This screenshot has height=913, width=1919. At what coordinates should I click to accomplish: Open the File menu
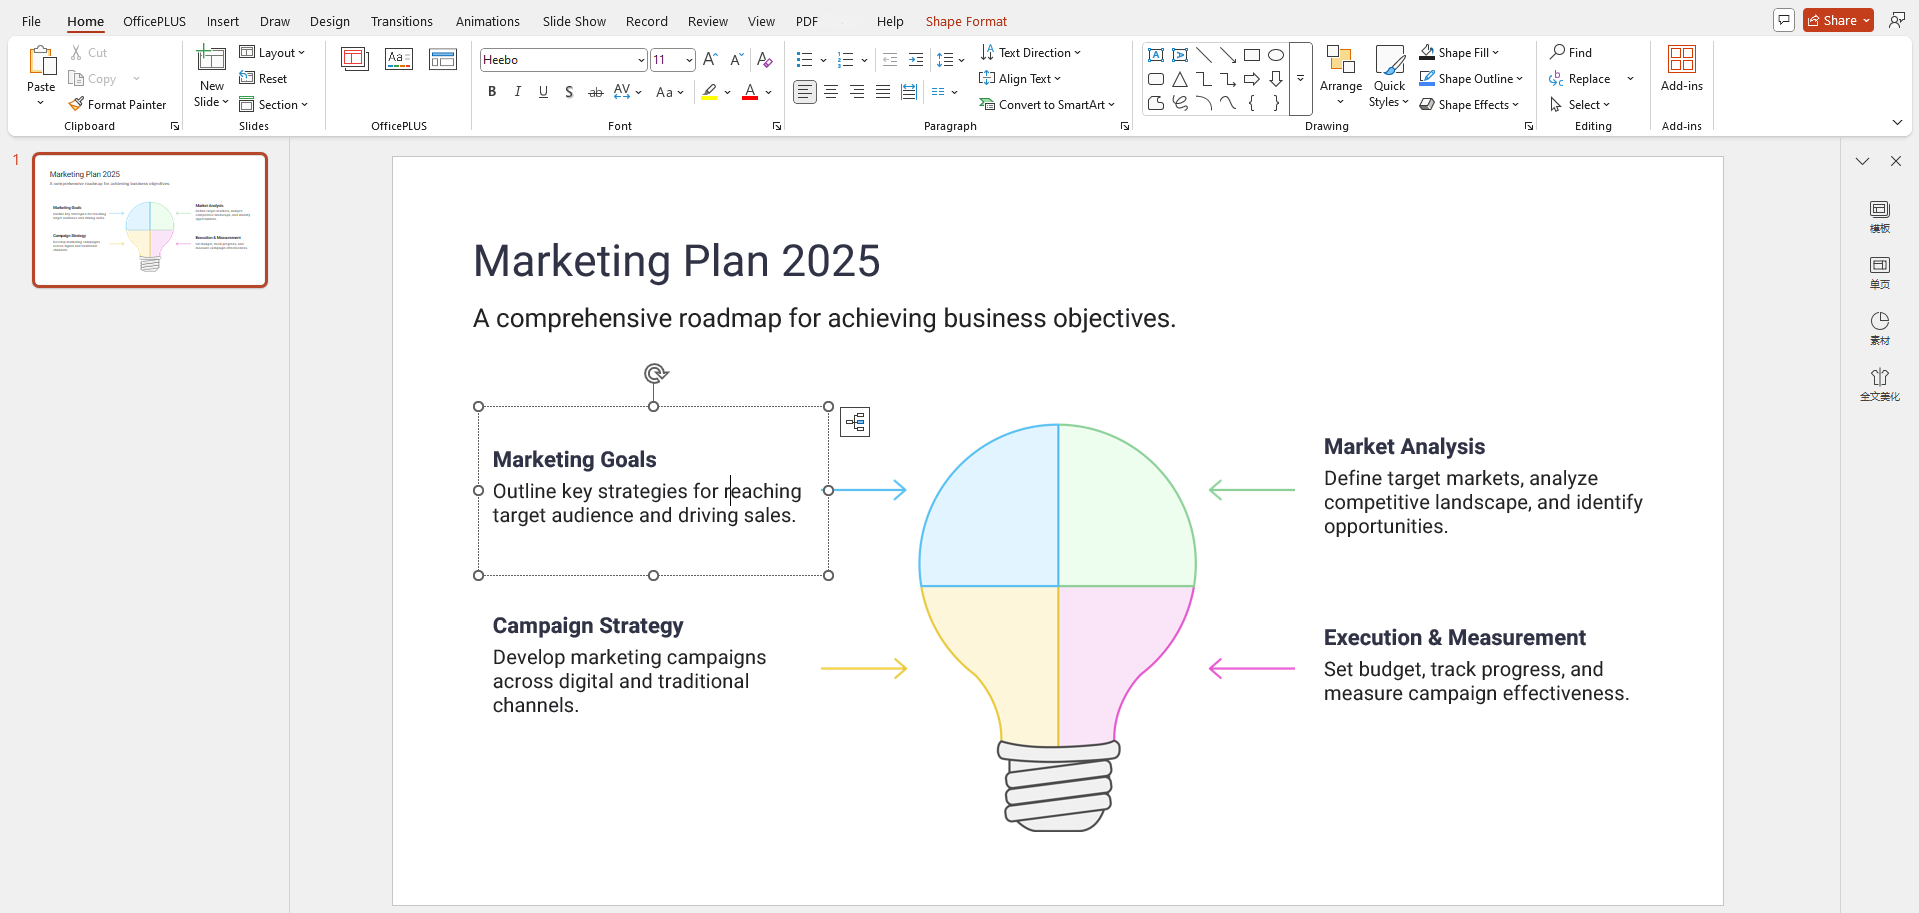pos(32,21)
